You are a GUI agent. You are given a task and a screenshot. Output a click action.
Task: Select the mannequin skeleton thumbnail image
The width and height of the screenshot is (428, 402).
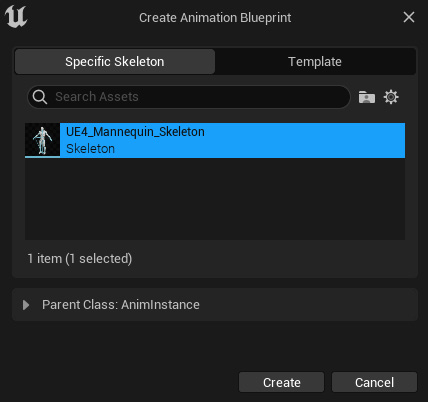42,140
